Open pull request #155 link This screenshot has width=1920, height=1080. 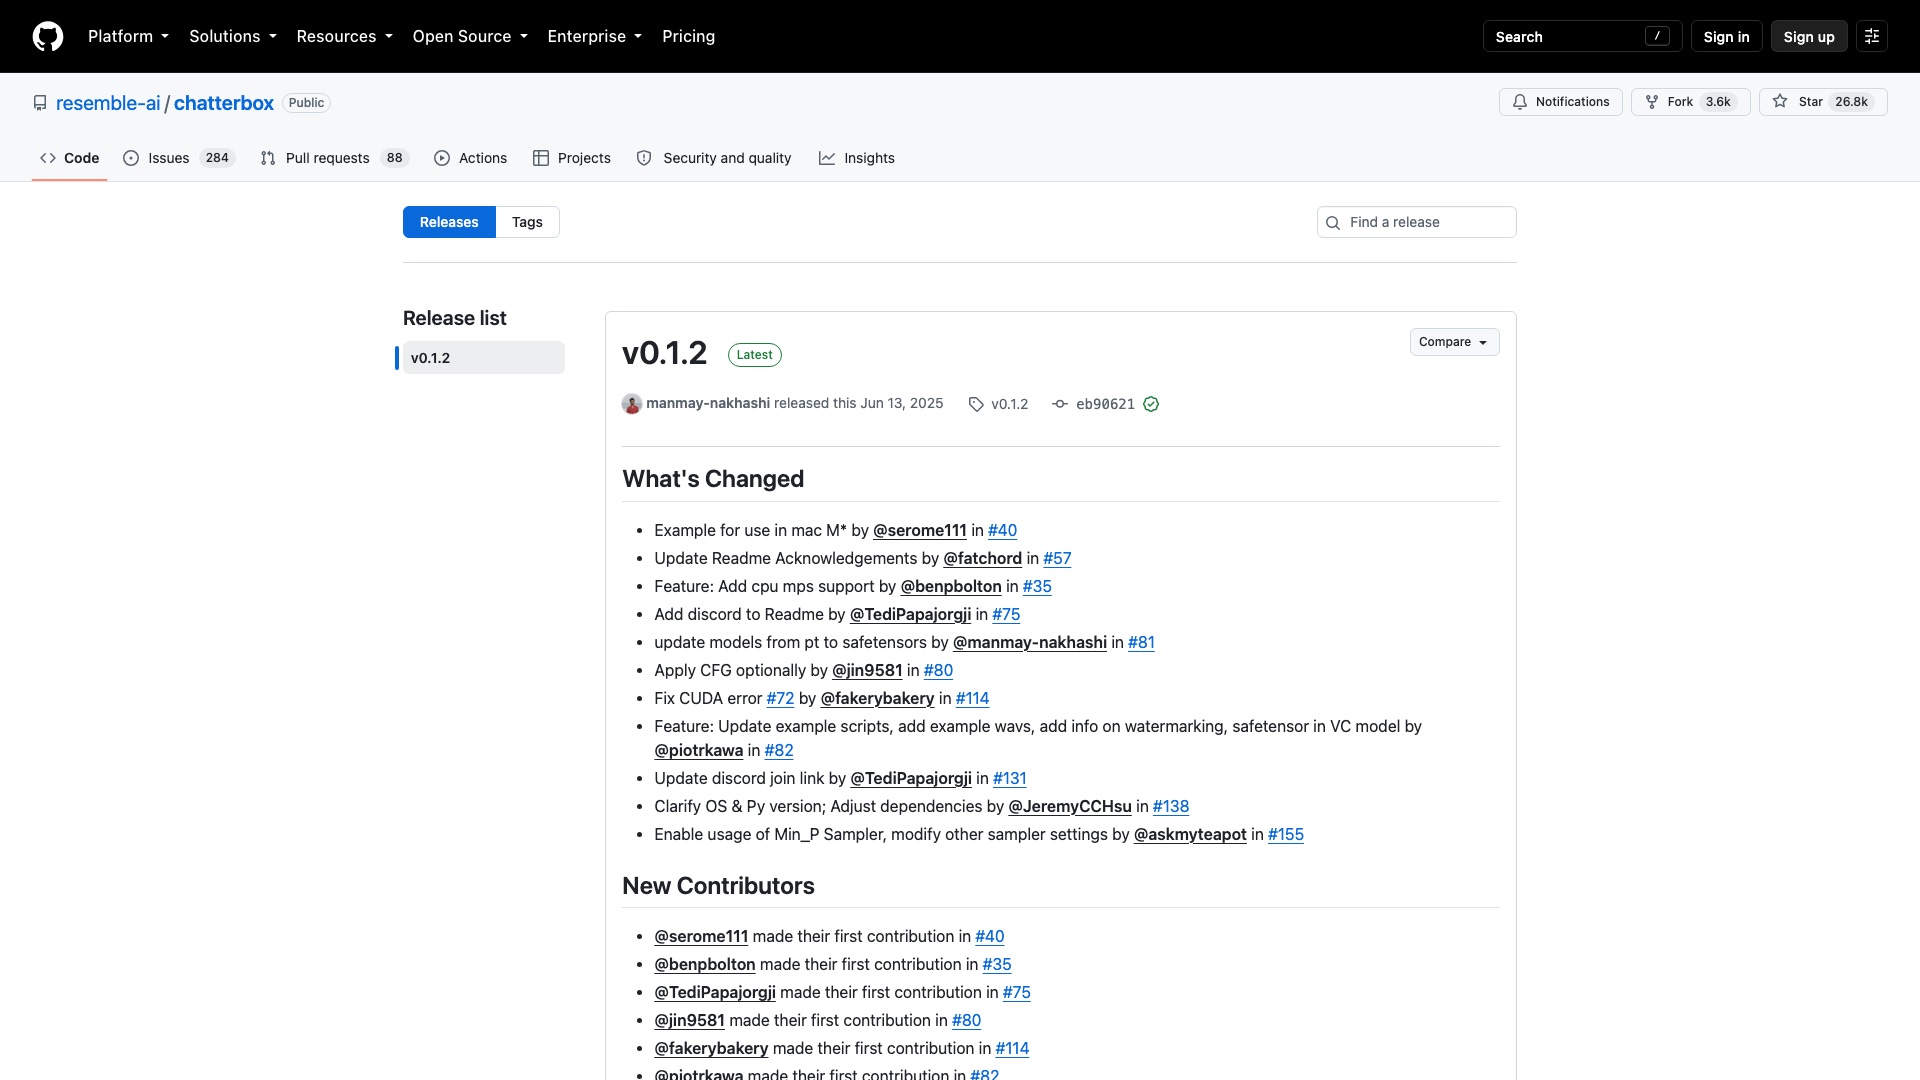(x=1286, y=834)
